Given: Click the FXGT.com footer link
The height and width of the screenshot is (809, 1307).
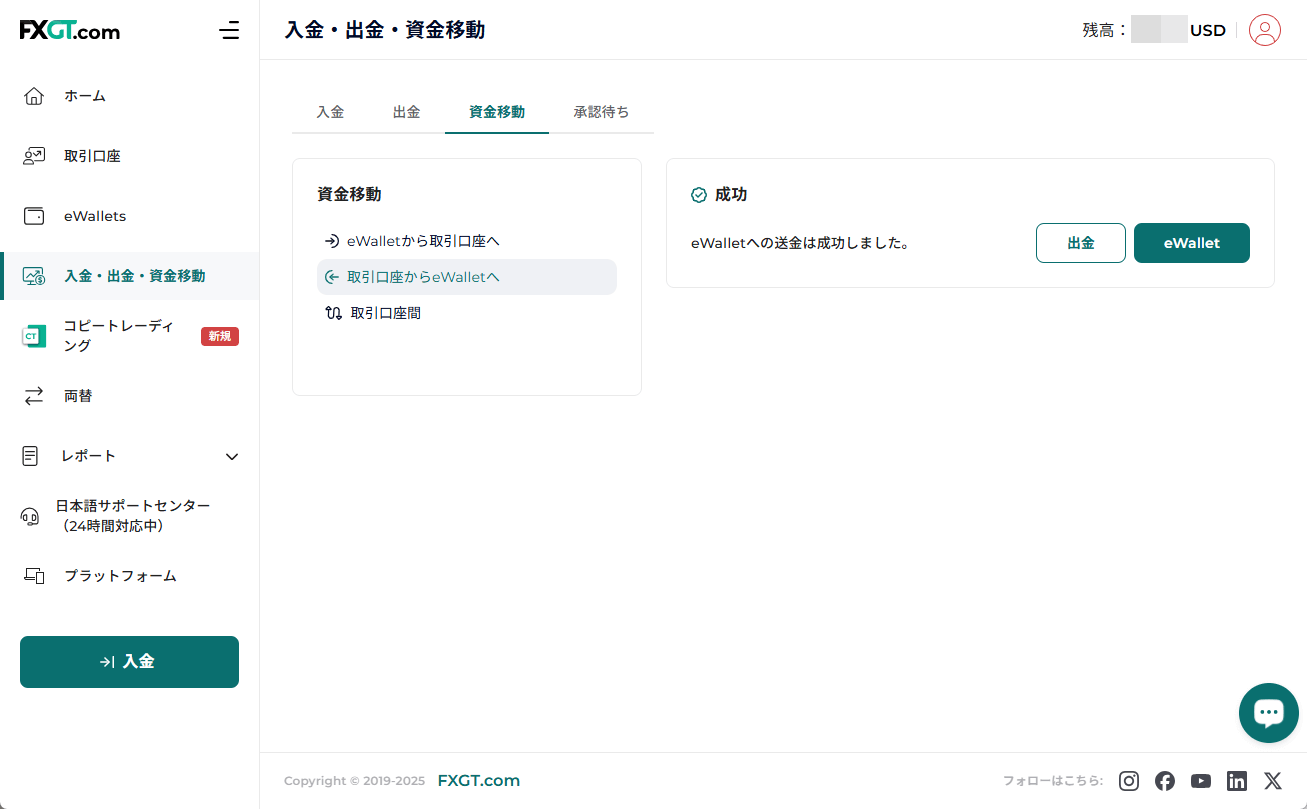Looking at the screenshot, I should click(x=478, y=781).
